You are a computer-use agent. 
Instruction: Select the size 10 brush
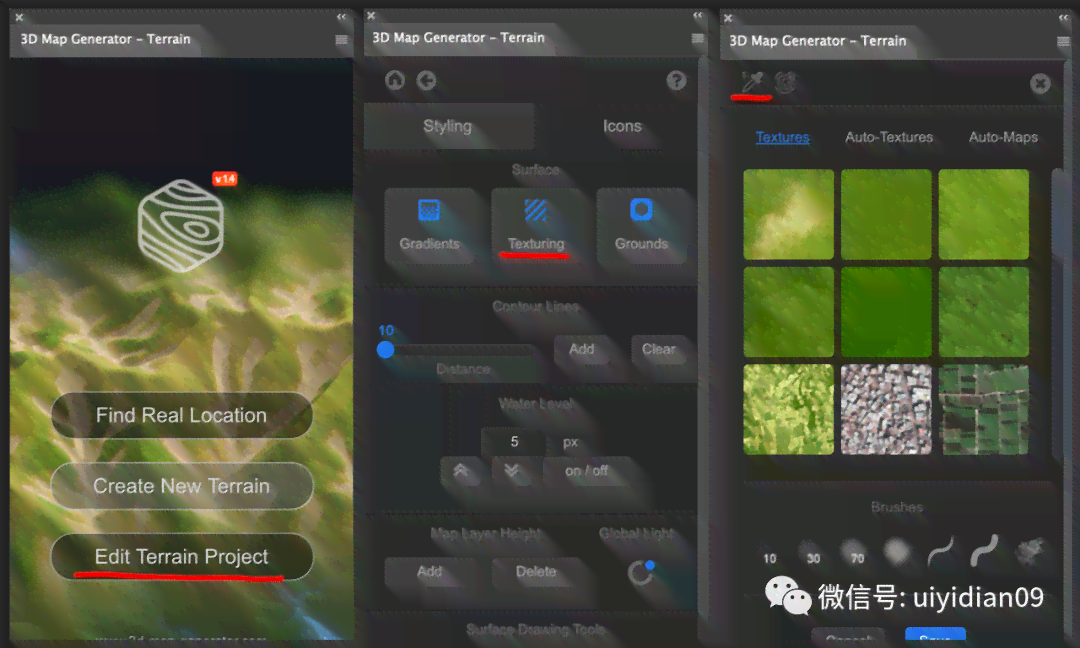coord(769,558)
